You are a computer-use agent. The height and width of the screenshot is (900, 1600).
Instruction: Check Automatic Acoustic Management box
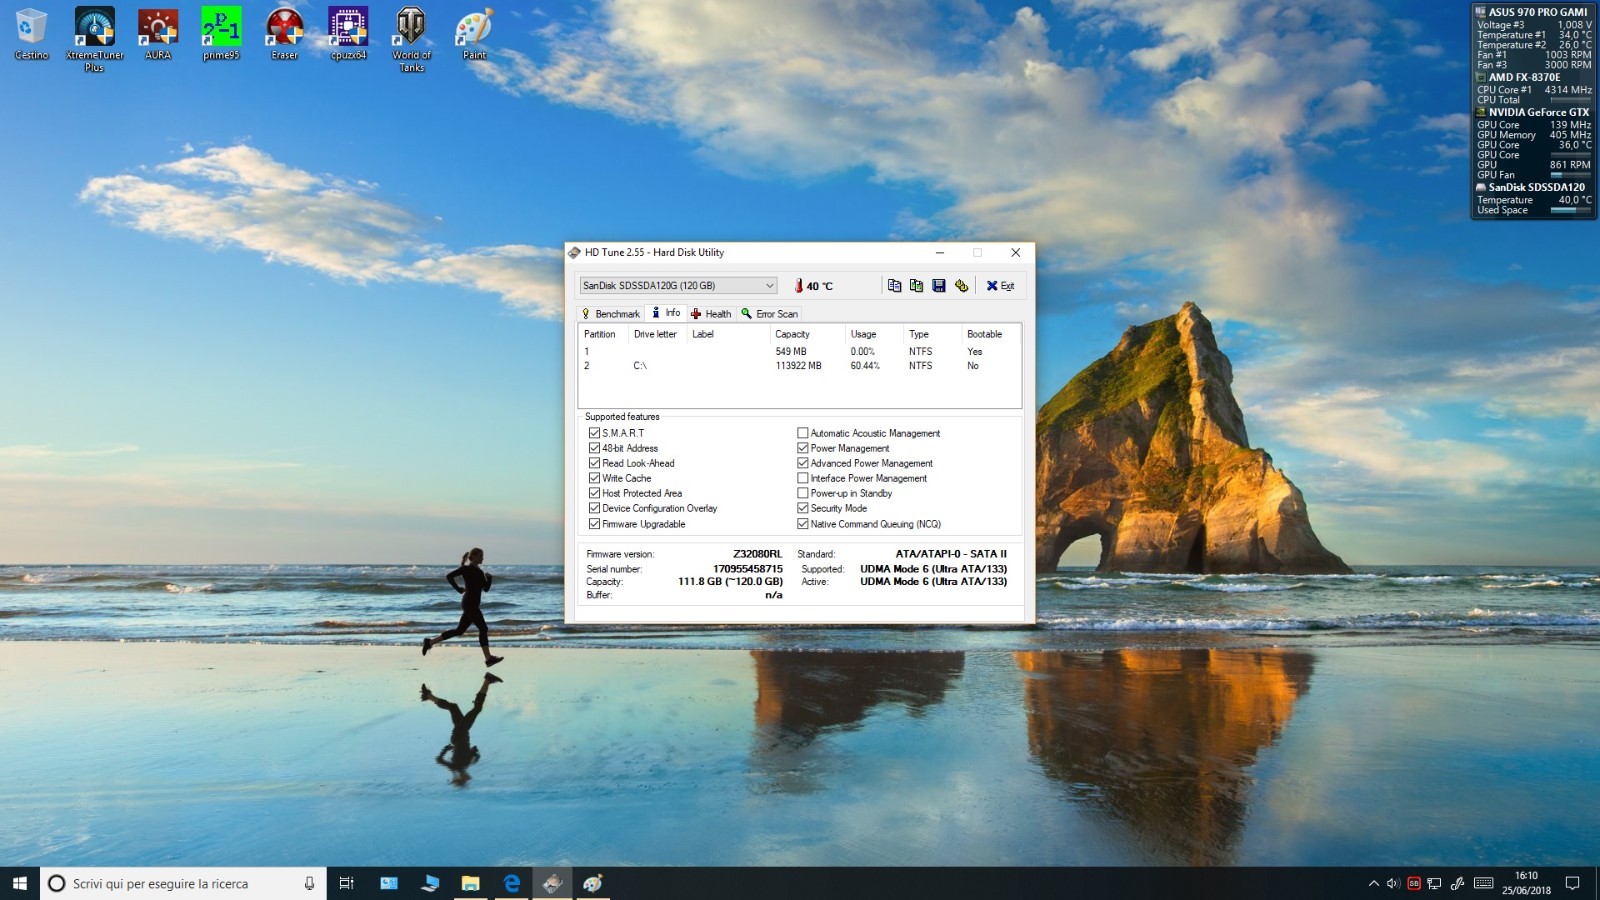point(803,433)
